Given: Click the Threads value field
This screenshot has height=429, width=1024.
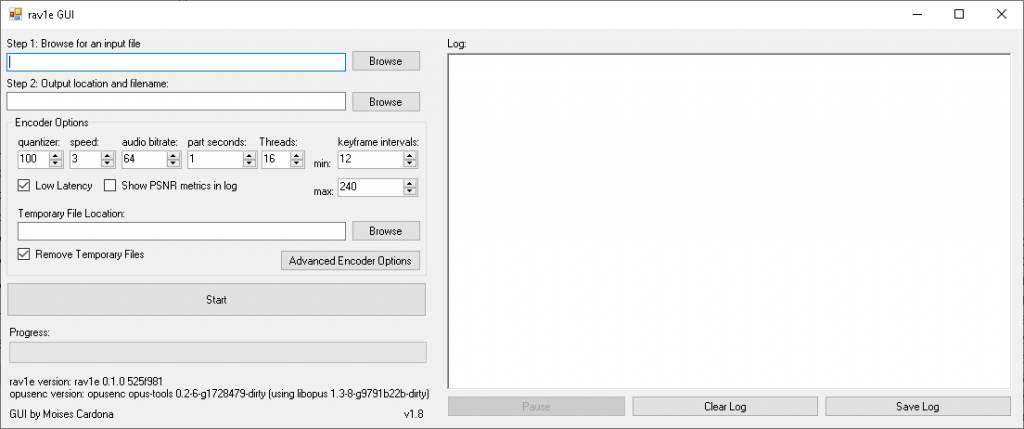Looking at the screenshot, I should tap(276, 159).
